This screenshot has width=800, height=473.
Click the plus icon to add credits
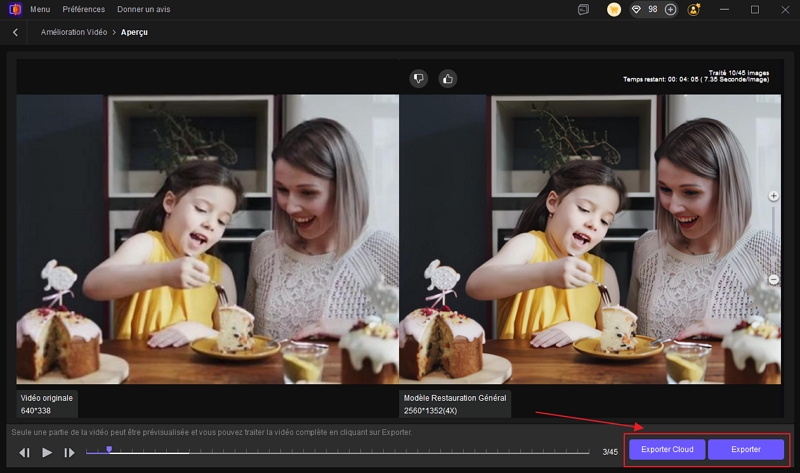pyautogui.click(x=670, y=9)
